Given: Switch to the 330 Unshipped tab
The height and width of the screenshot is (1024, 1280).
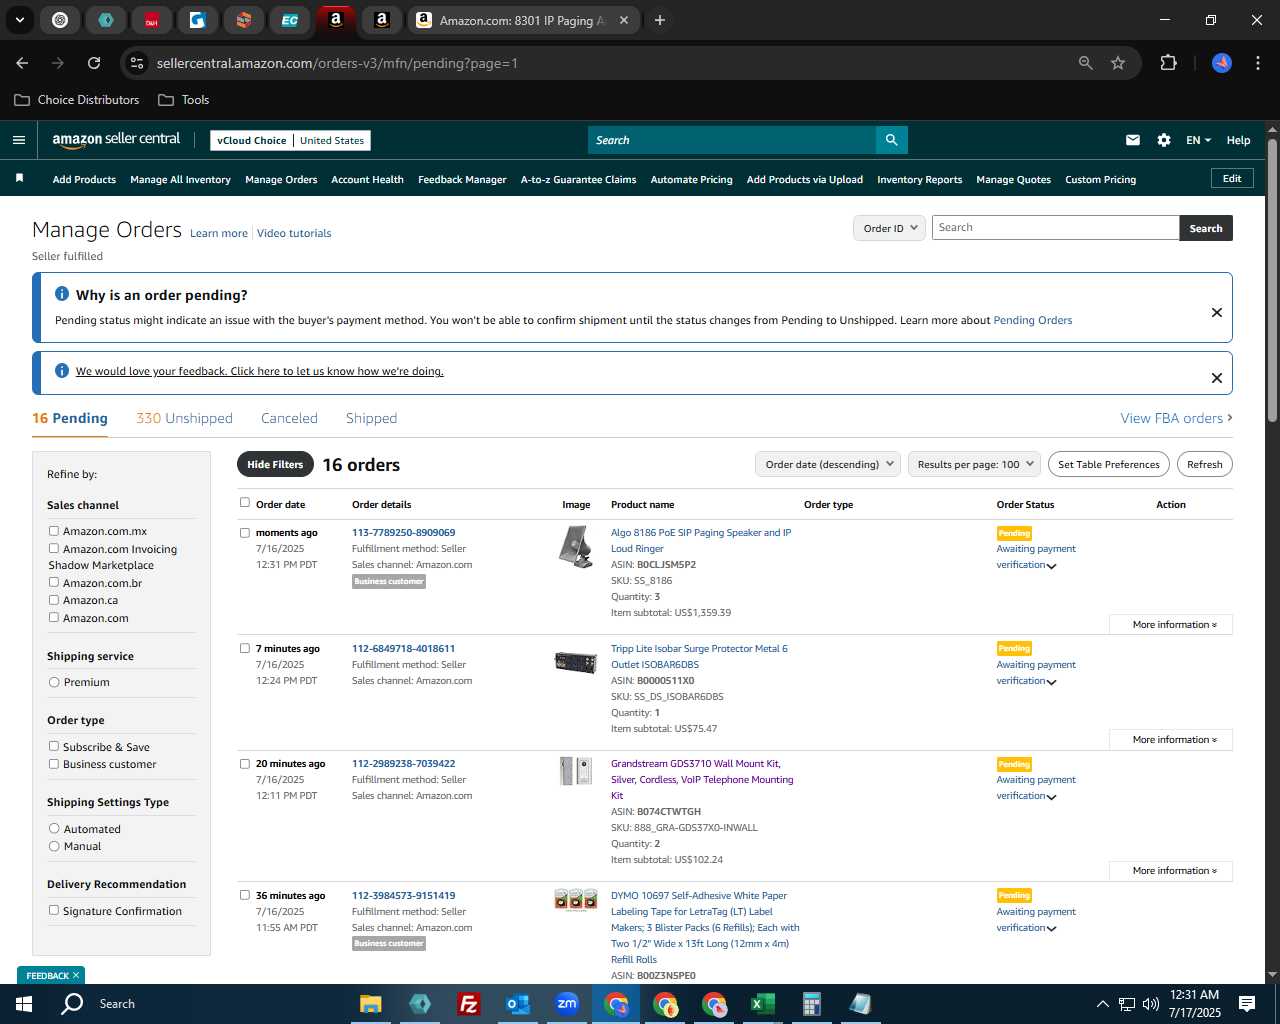Looking at the screenshot, I should tap(184, 418).
